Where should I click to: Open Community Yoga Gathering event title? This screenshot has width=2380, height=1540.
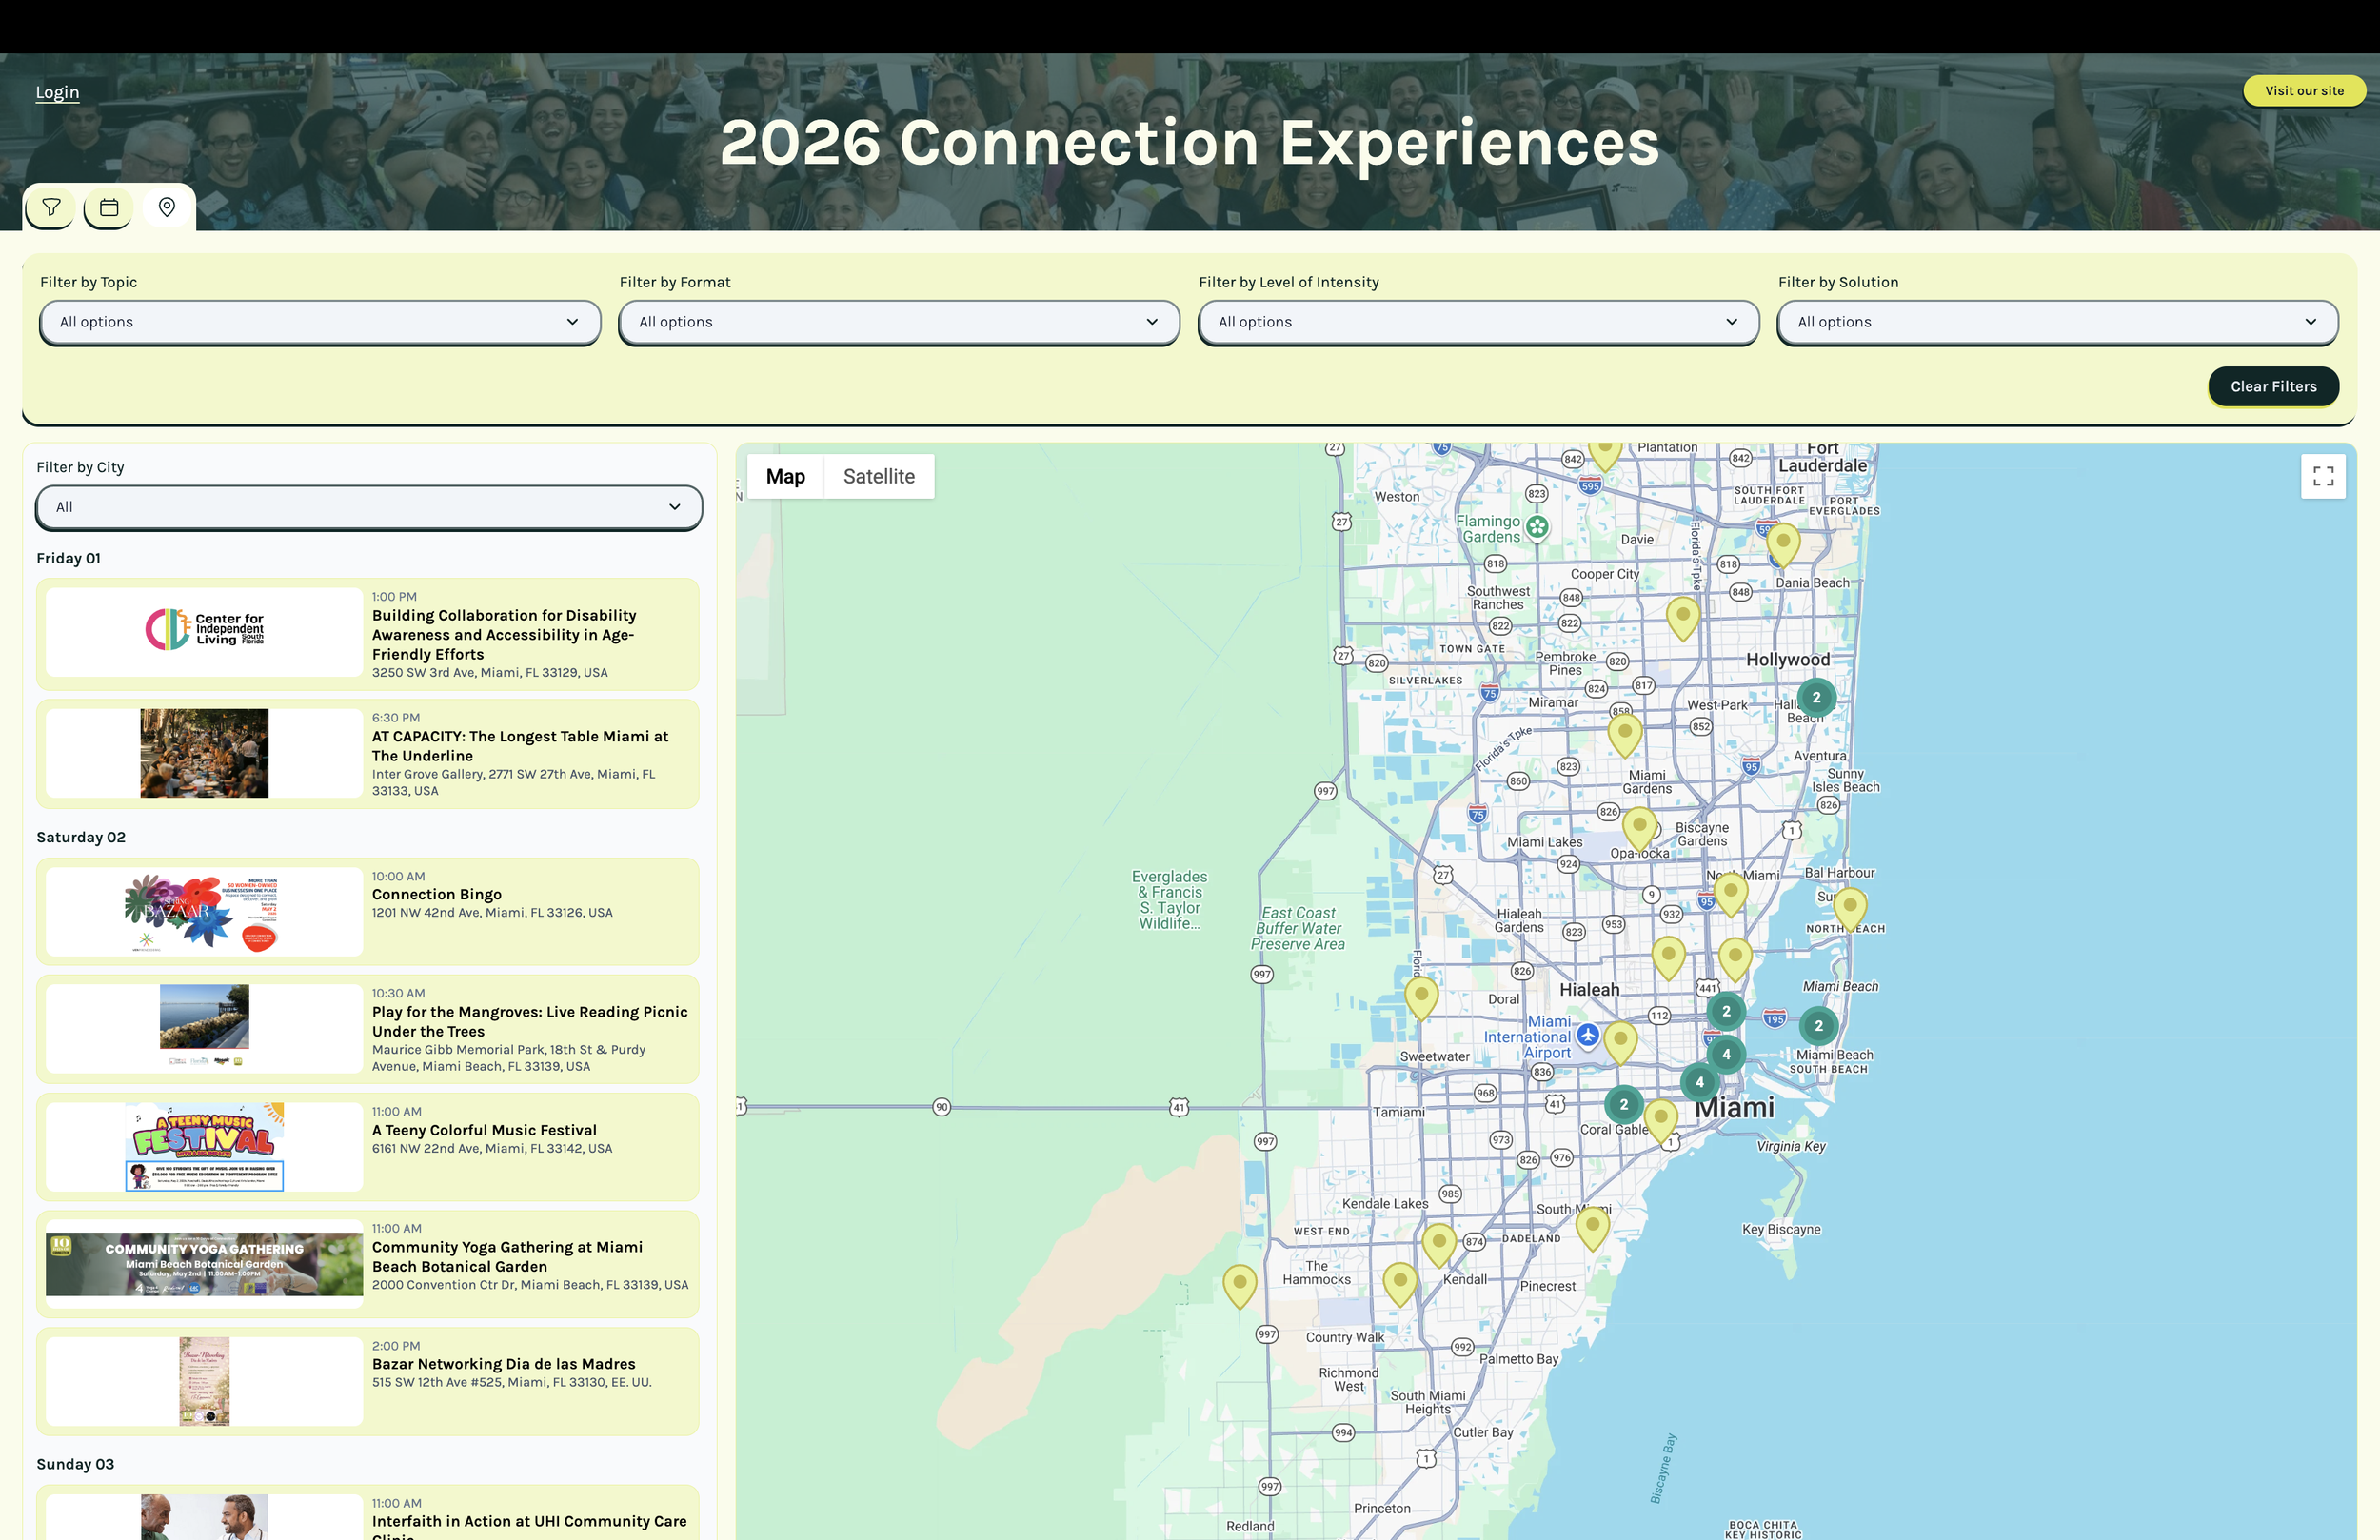pos(507,1257)
